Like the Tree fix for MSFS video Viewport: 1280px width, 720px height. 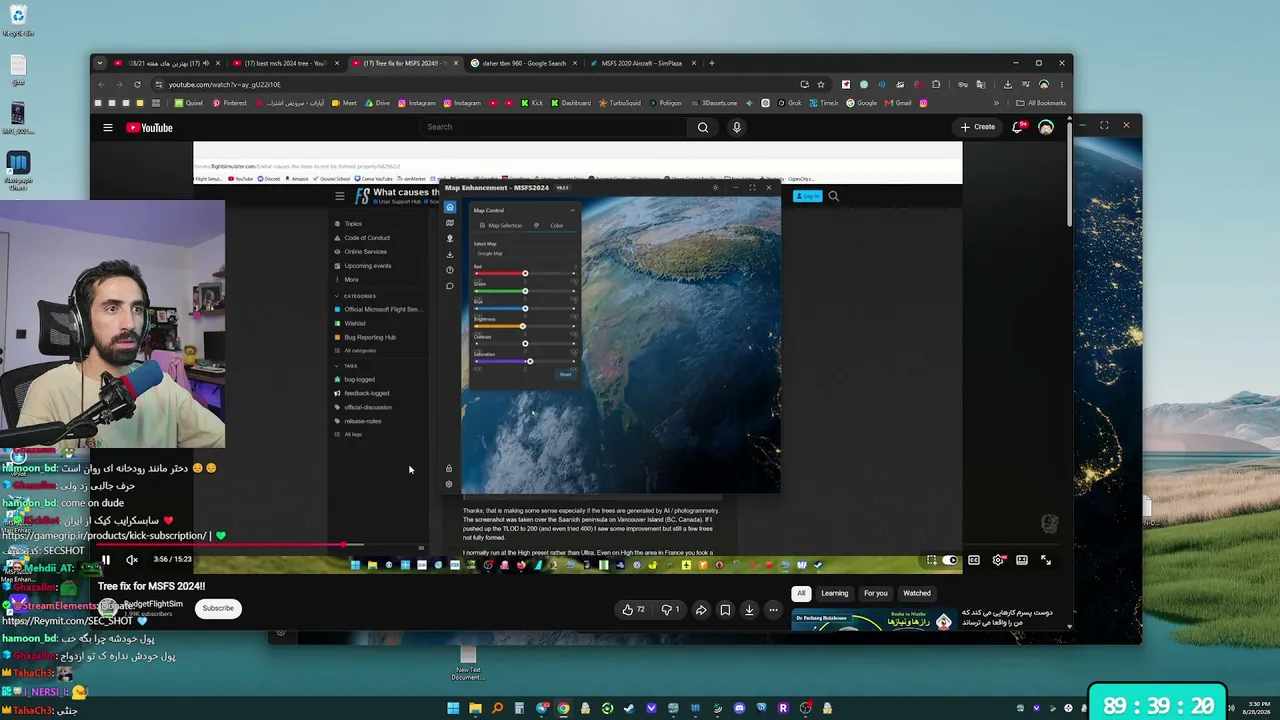pyautogui.click(x=633, y=610)
